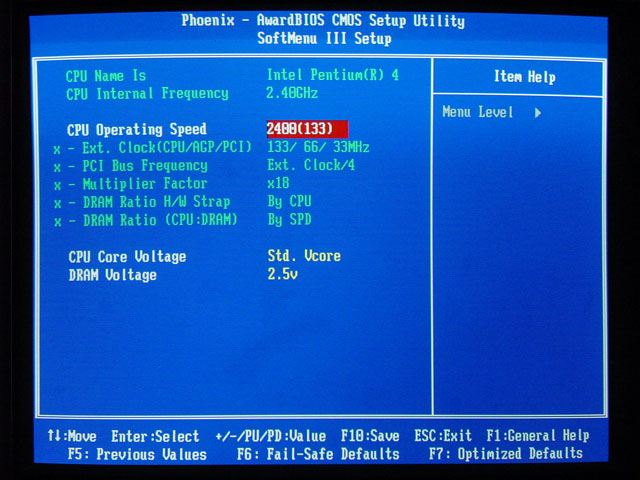Click F6: Fail-Safe Defaults hint

point(318,454)
